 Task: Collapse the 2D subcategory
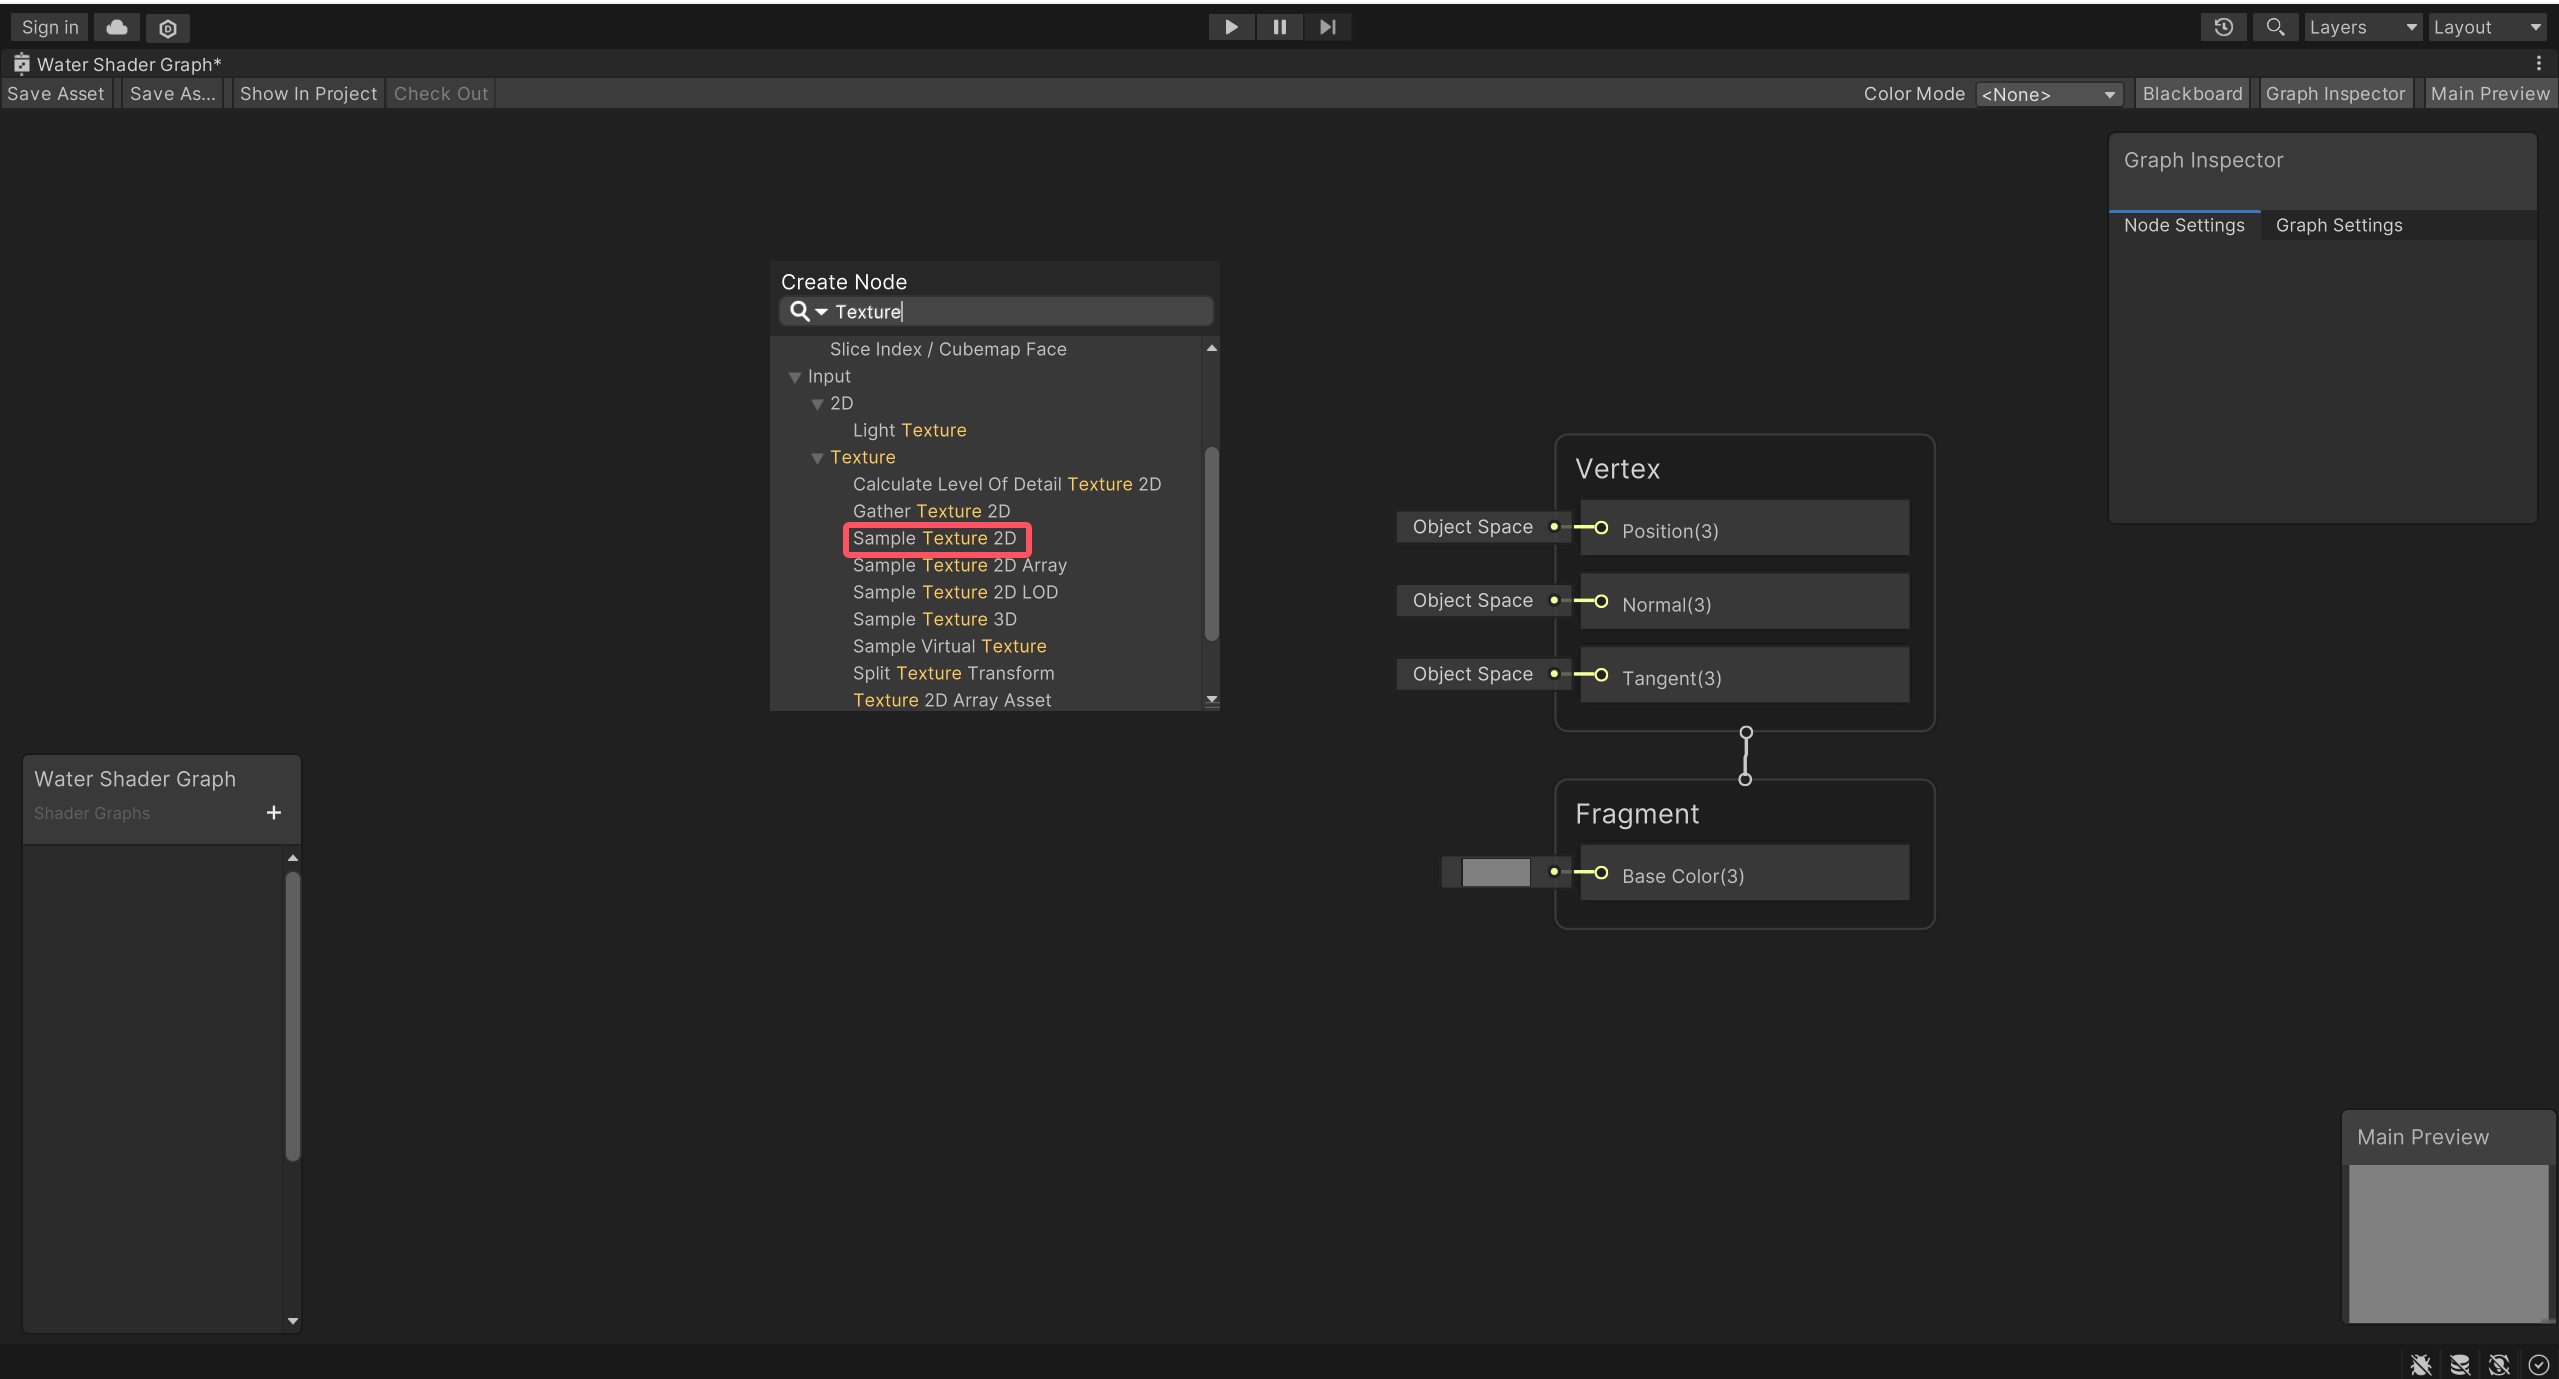point(817,404)
